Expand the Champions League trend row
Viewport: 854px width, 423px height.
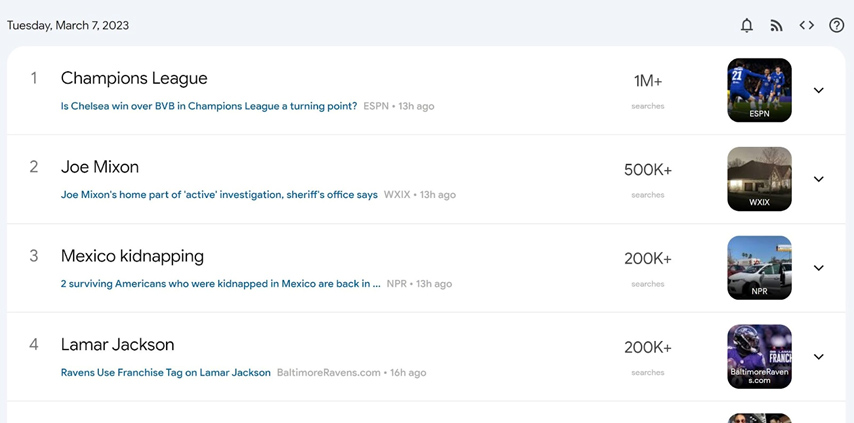(x=818, y=90)
